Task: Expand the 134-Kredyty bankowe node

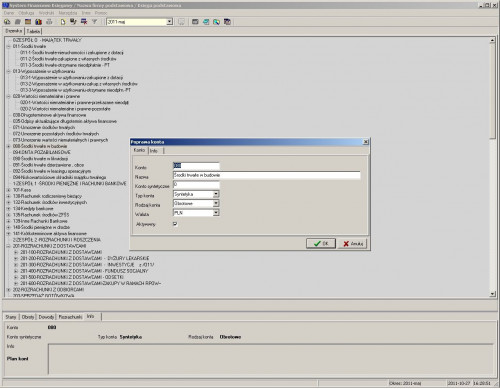Action: click(9, 209)
